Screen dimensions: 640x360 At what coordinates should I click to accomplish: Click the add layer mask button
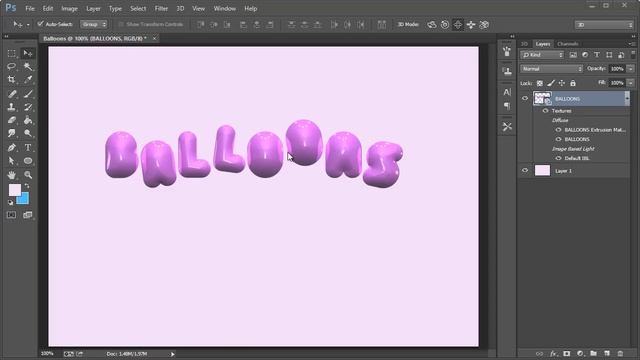(x=567, y=353)
